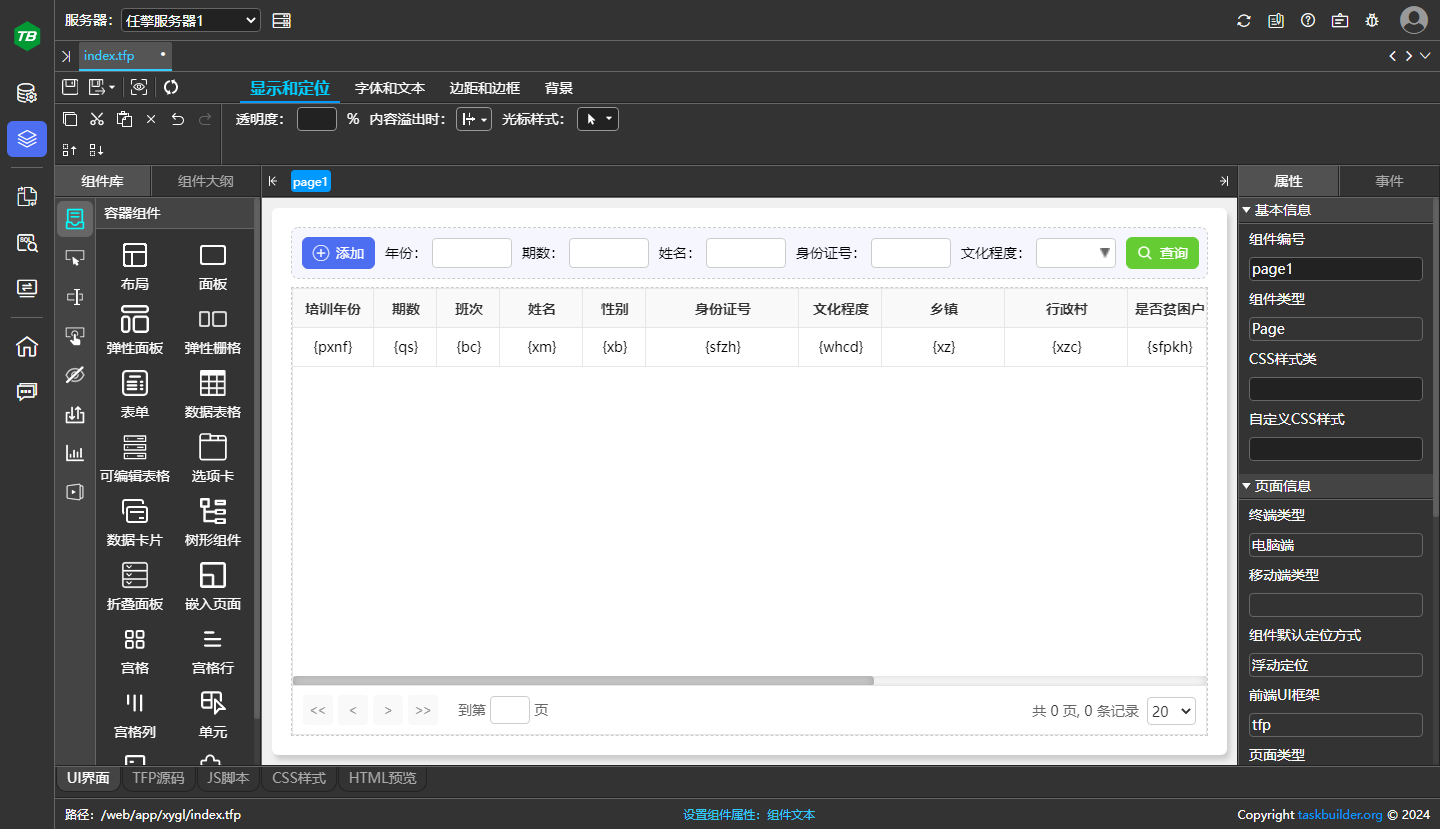Viewport: 1440px width, 829px height.
Task: Open the SQL query sidebar icon
Action: (x=27, y=242)
